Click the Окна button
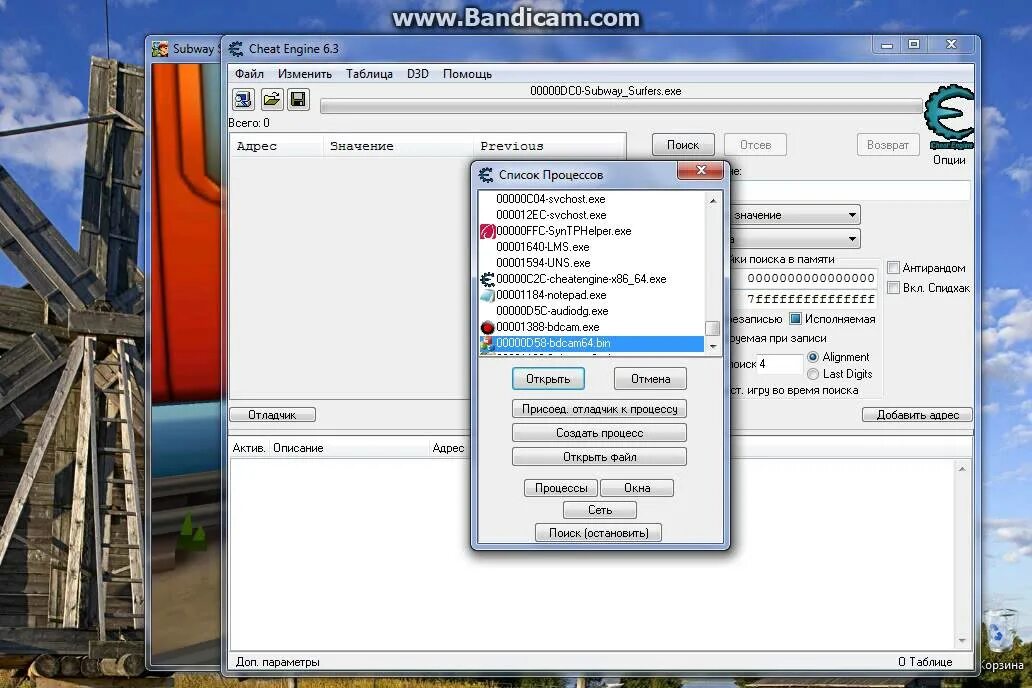Screen dimensions: 1032x688 click(x=637, y=488)
